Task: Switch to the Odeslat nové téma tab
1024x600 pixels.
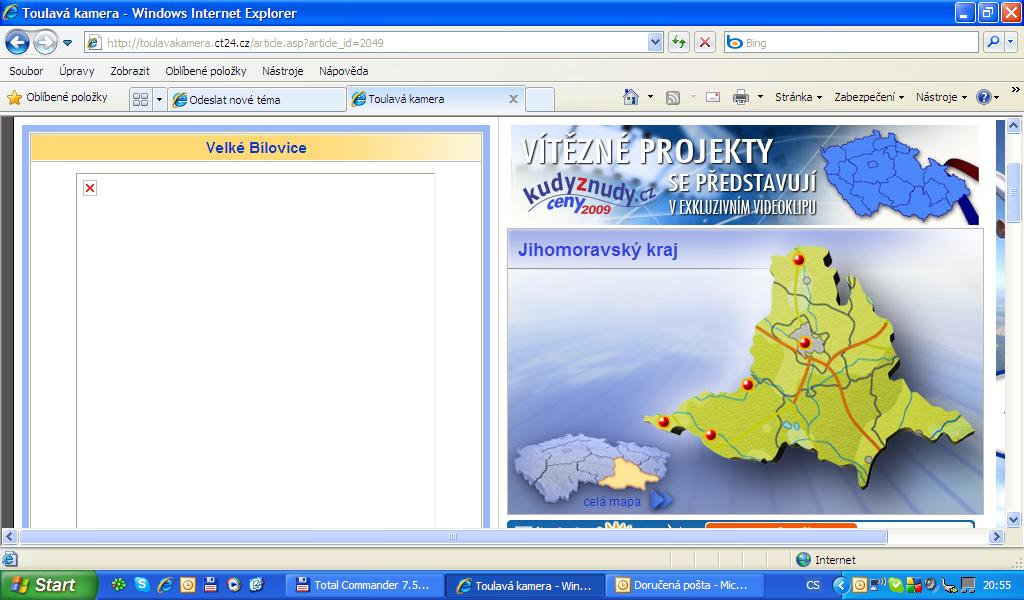Action: (x=257, y=99)
